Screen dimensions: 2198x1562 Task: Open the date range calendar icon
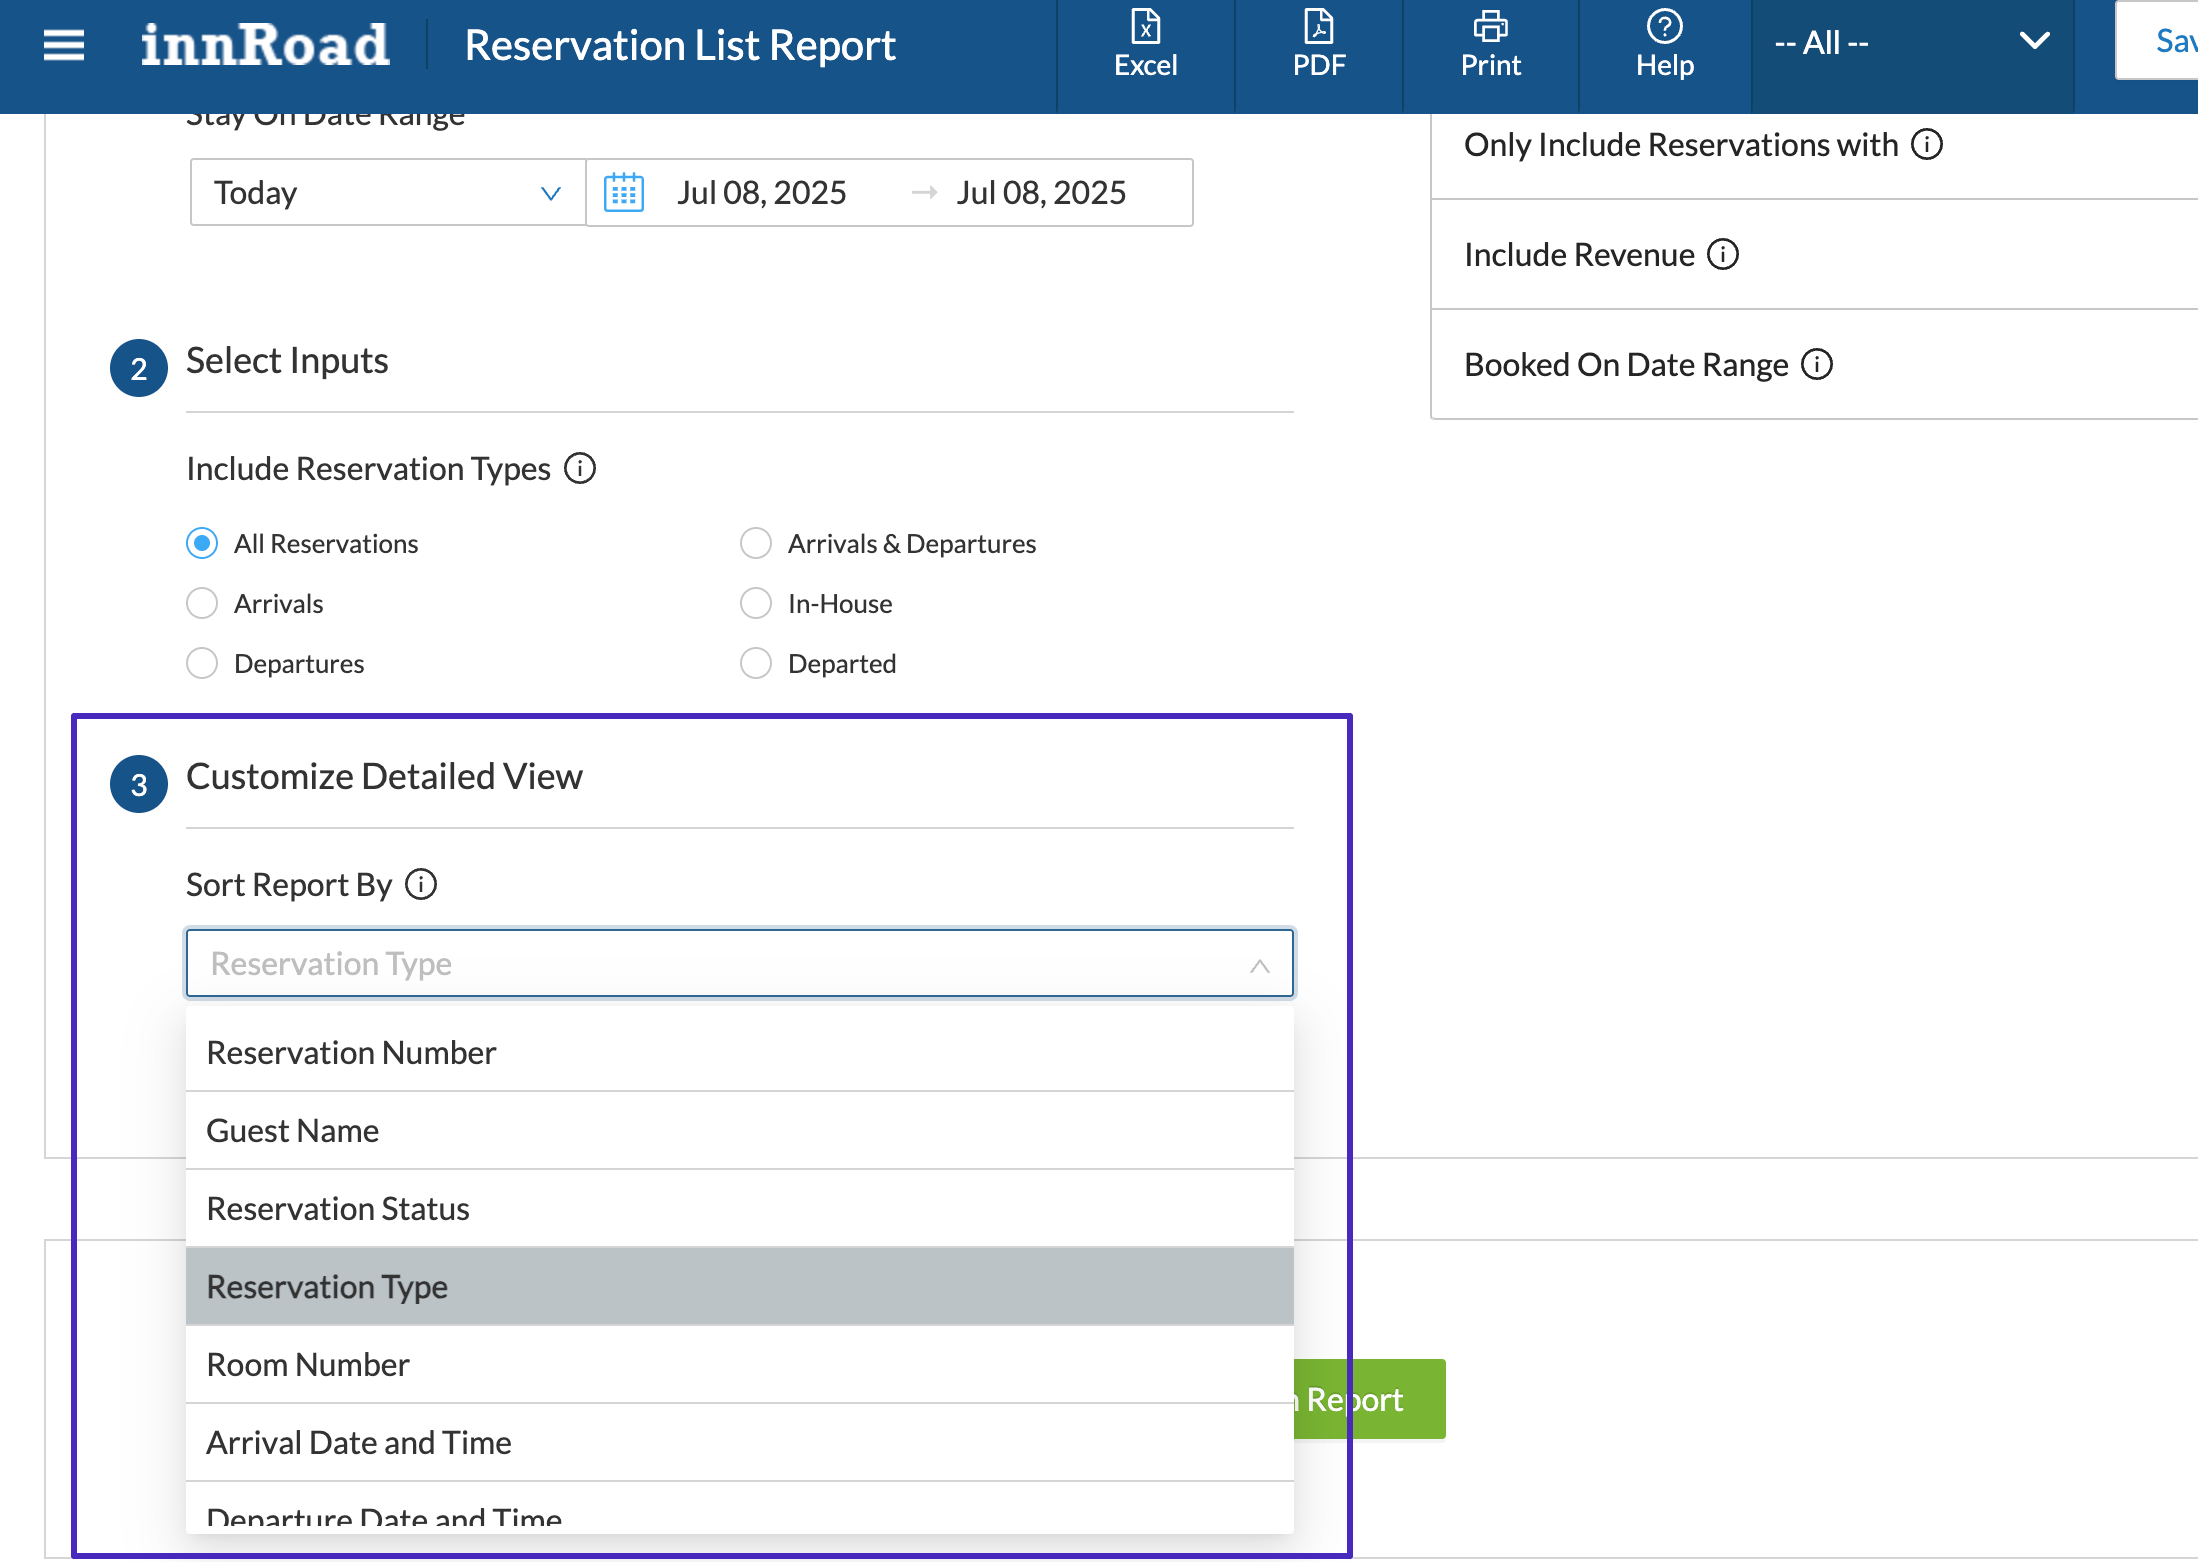tap(623, 192)
